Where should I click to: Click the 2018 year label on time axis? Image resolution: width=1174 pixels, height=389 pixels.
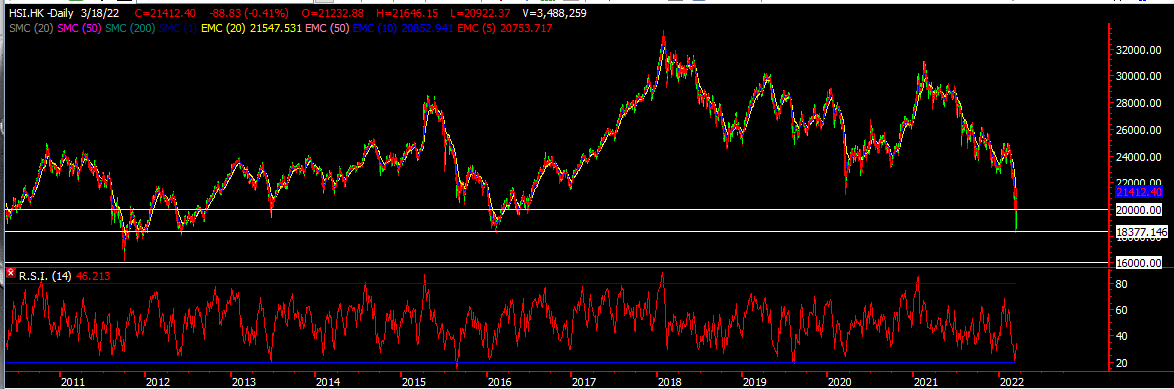pos(669,382)
